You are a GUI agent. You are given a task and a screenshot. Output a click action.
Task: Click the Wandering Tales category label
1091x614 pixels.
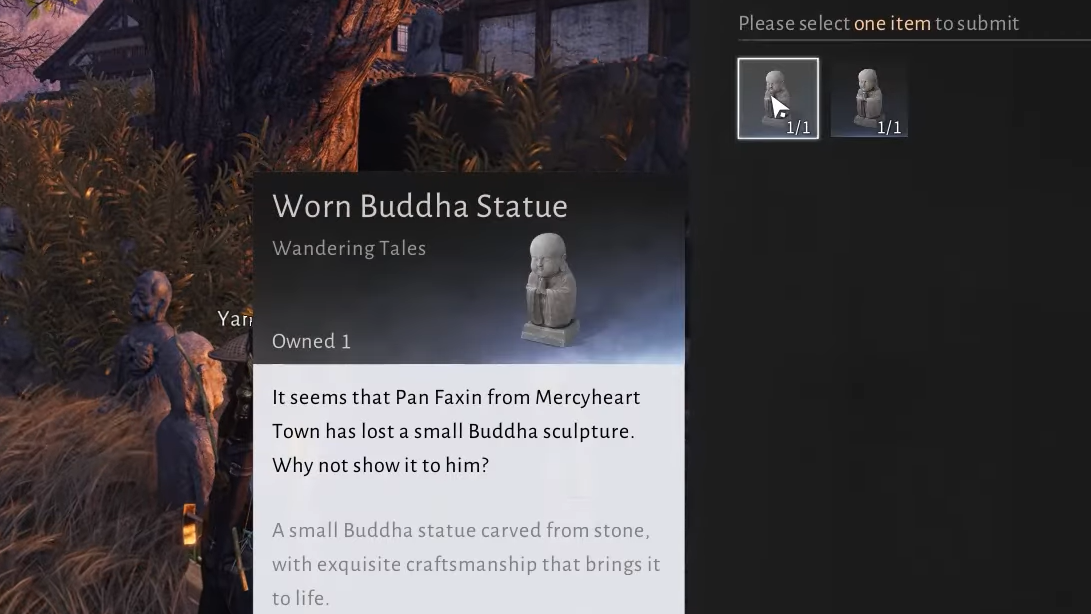[x=349, y=249]
